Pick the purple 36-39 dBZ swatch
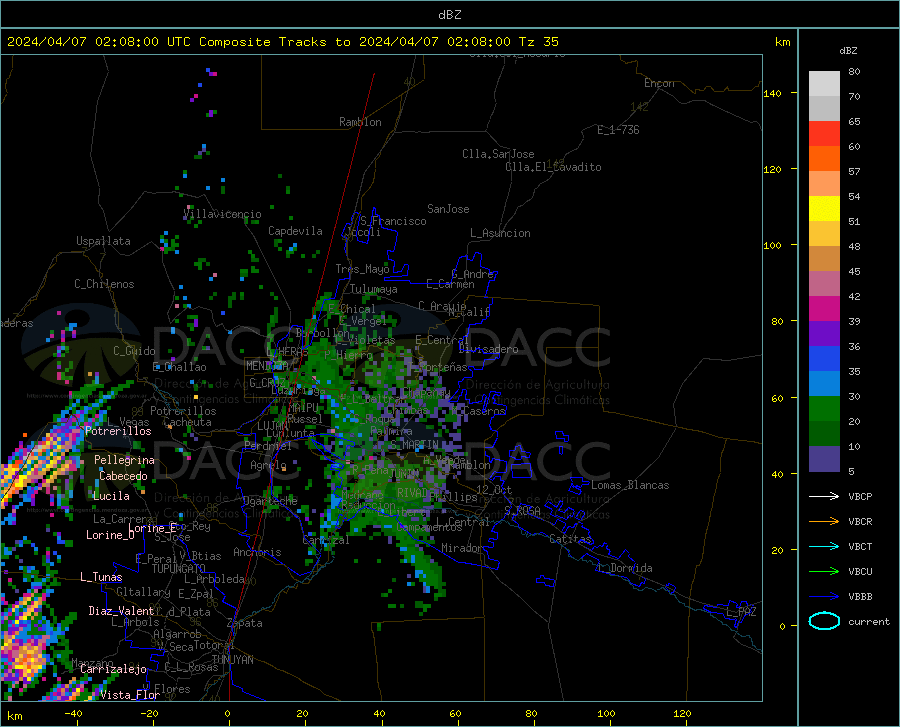900x727 pixels. 824,333
